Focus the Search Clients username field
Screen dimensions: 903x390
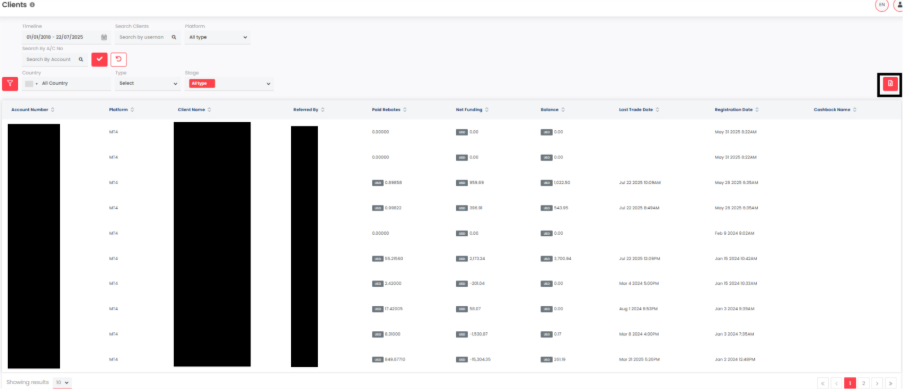coord(147,37)
